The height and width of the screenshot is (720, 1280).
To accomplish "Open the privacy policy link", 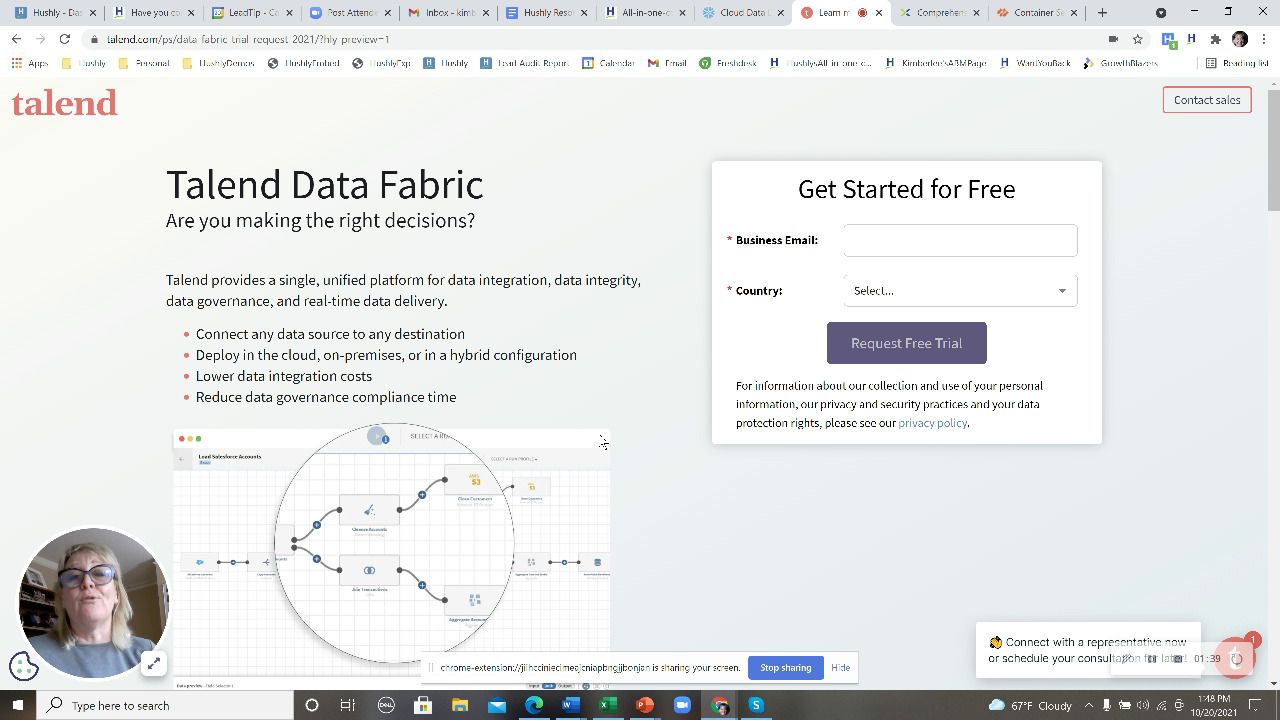I will point(932,423).
